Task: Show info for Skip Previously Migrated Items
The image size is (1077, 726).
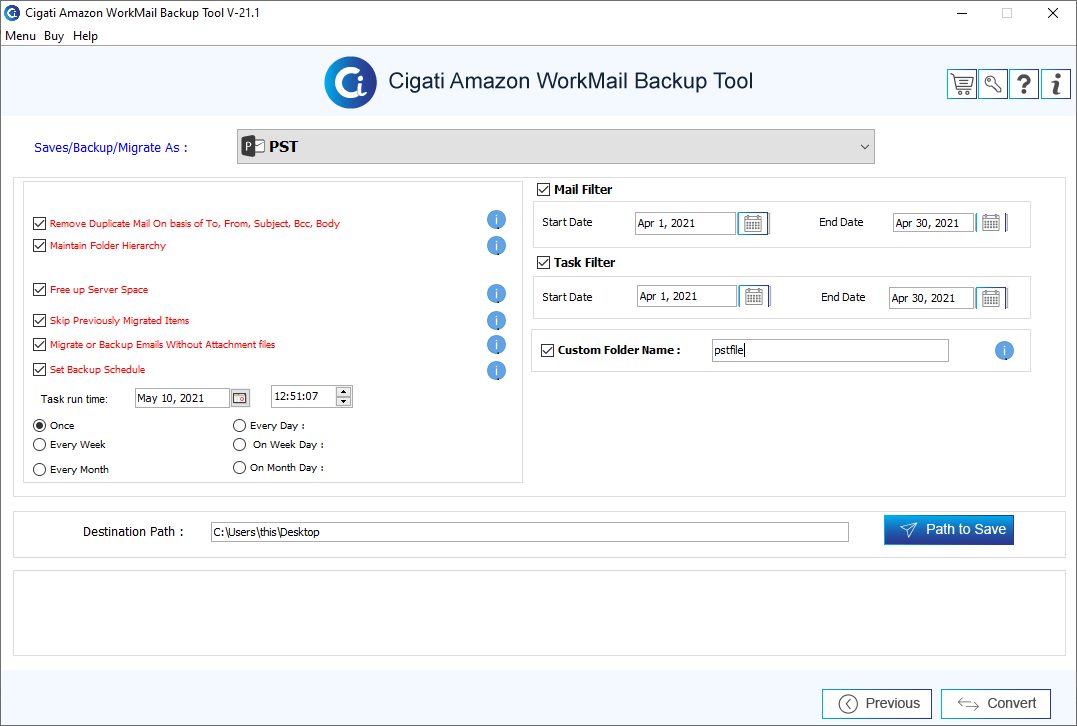Action: (x=496, y=321)
